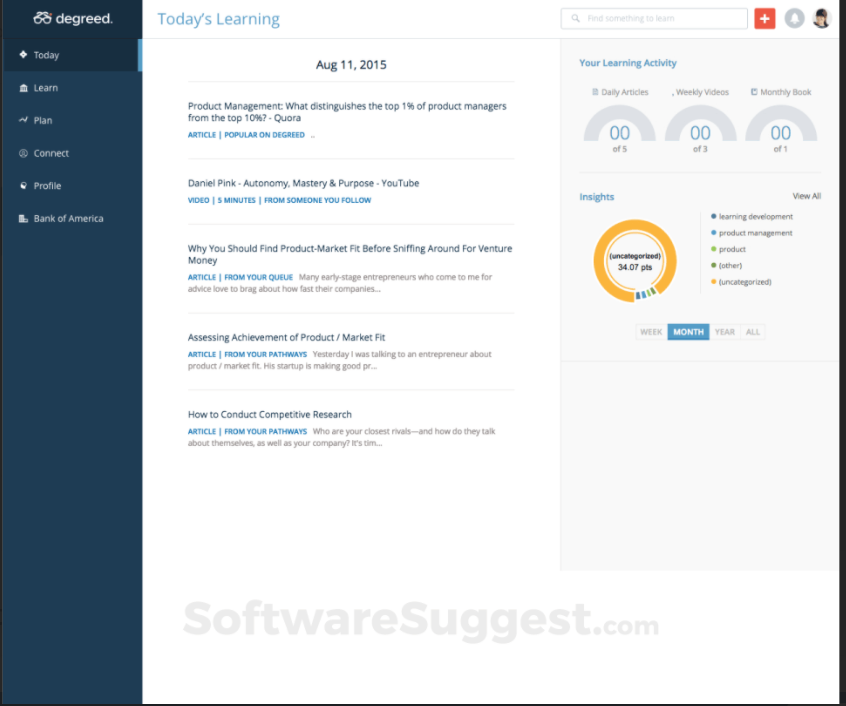This screenshot has height=706, width=846.
Task: Click the red plus add button
Action: click(765, 18)
